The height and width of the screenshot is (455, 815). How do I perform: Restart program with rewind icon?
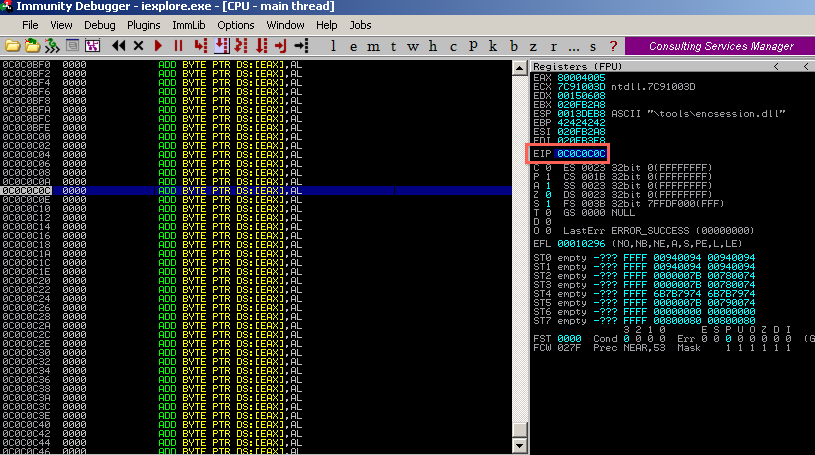[119, 46]
